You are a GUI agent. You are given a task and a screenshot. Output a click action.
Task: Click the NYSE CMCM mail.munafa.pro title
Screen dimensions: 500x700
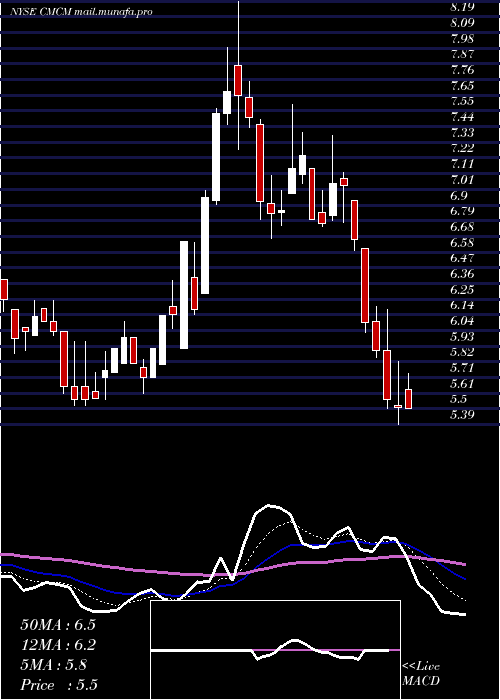[x=82, y=12]
